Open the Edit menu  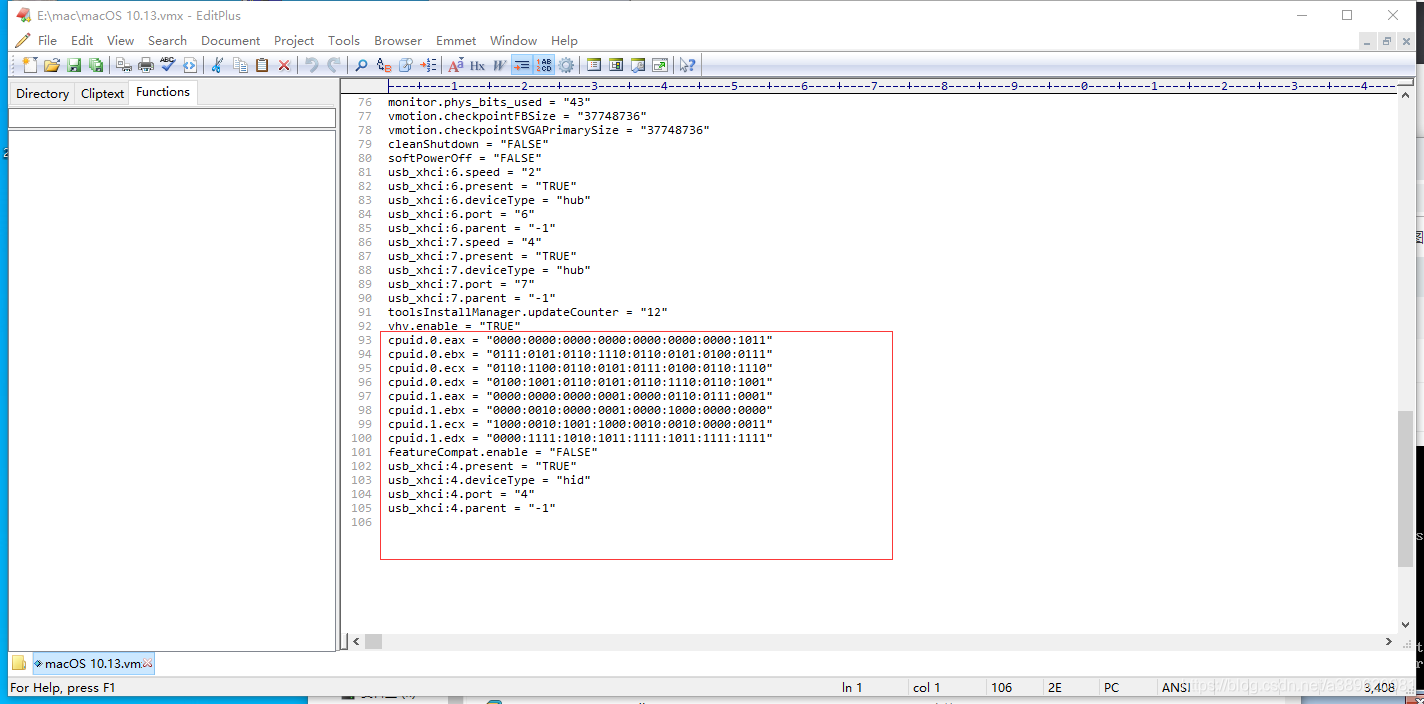click(x=82, y=41)
